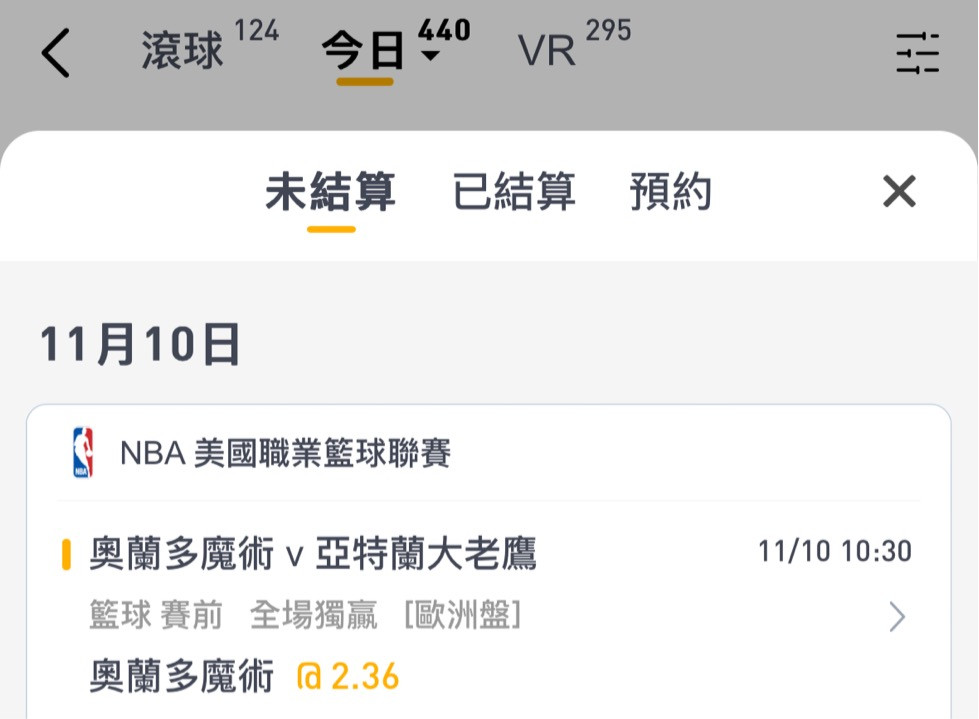Open the 已結算 tab
Screen dimensions: 979x719
(514, 192)
